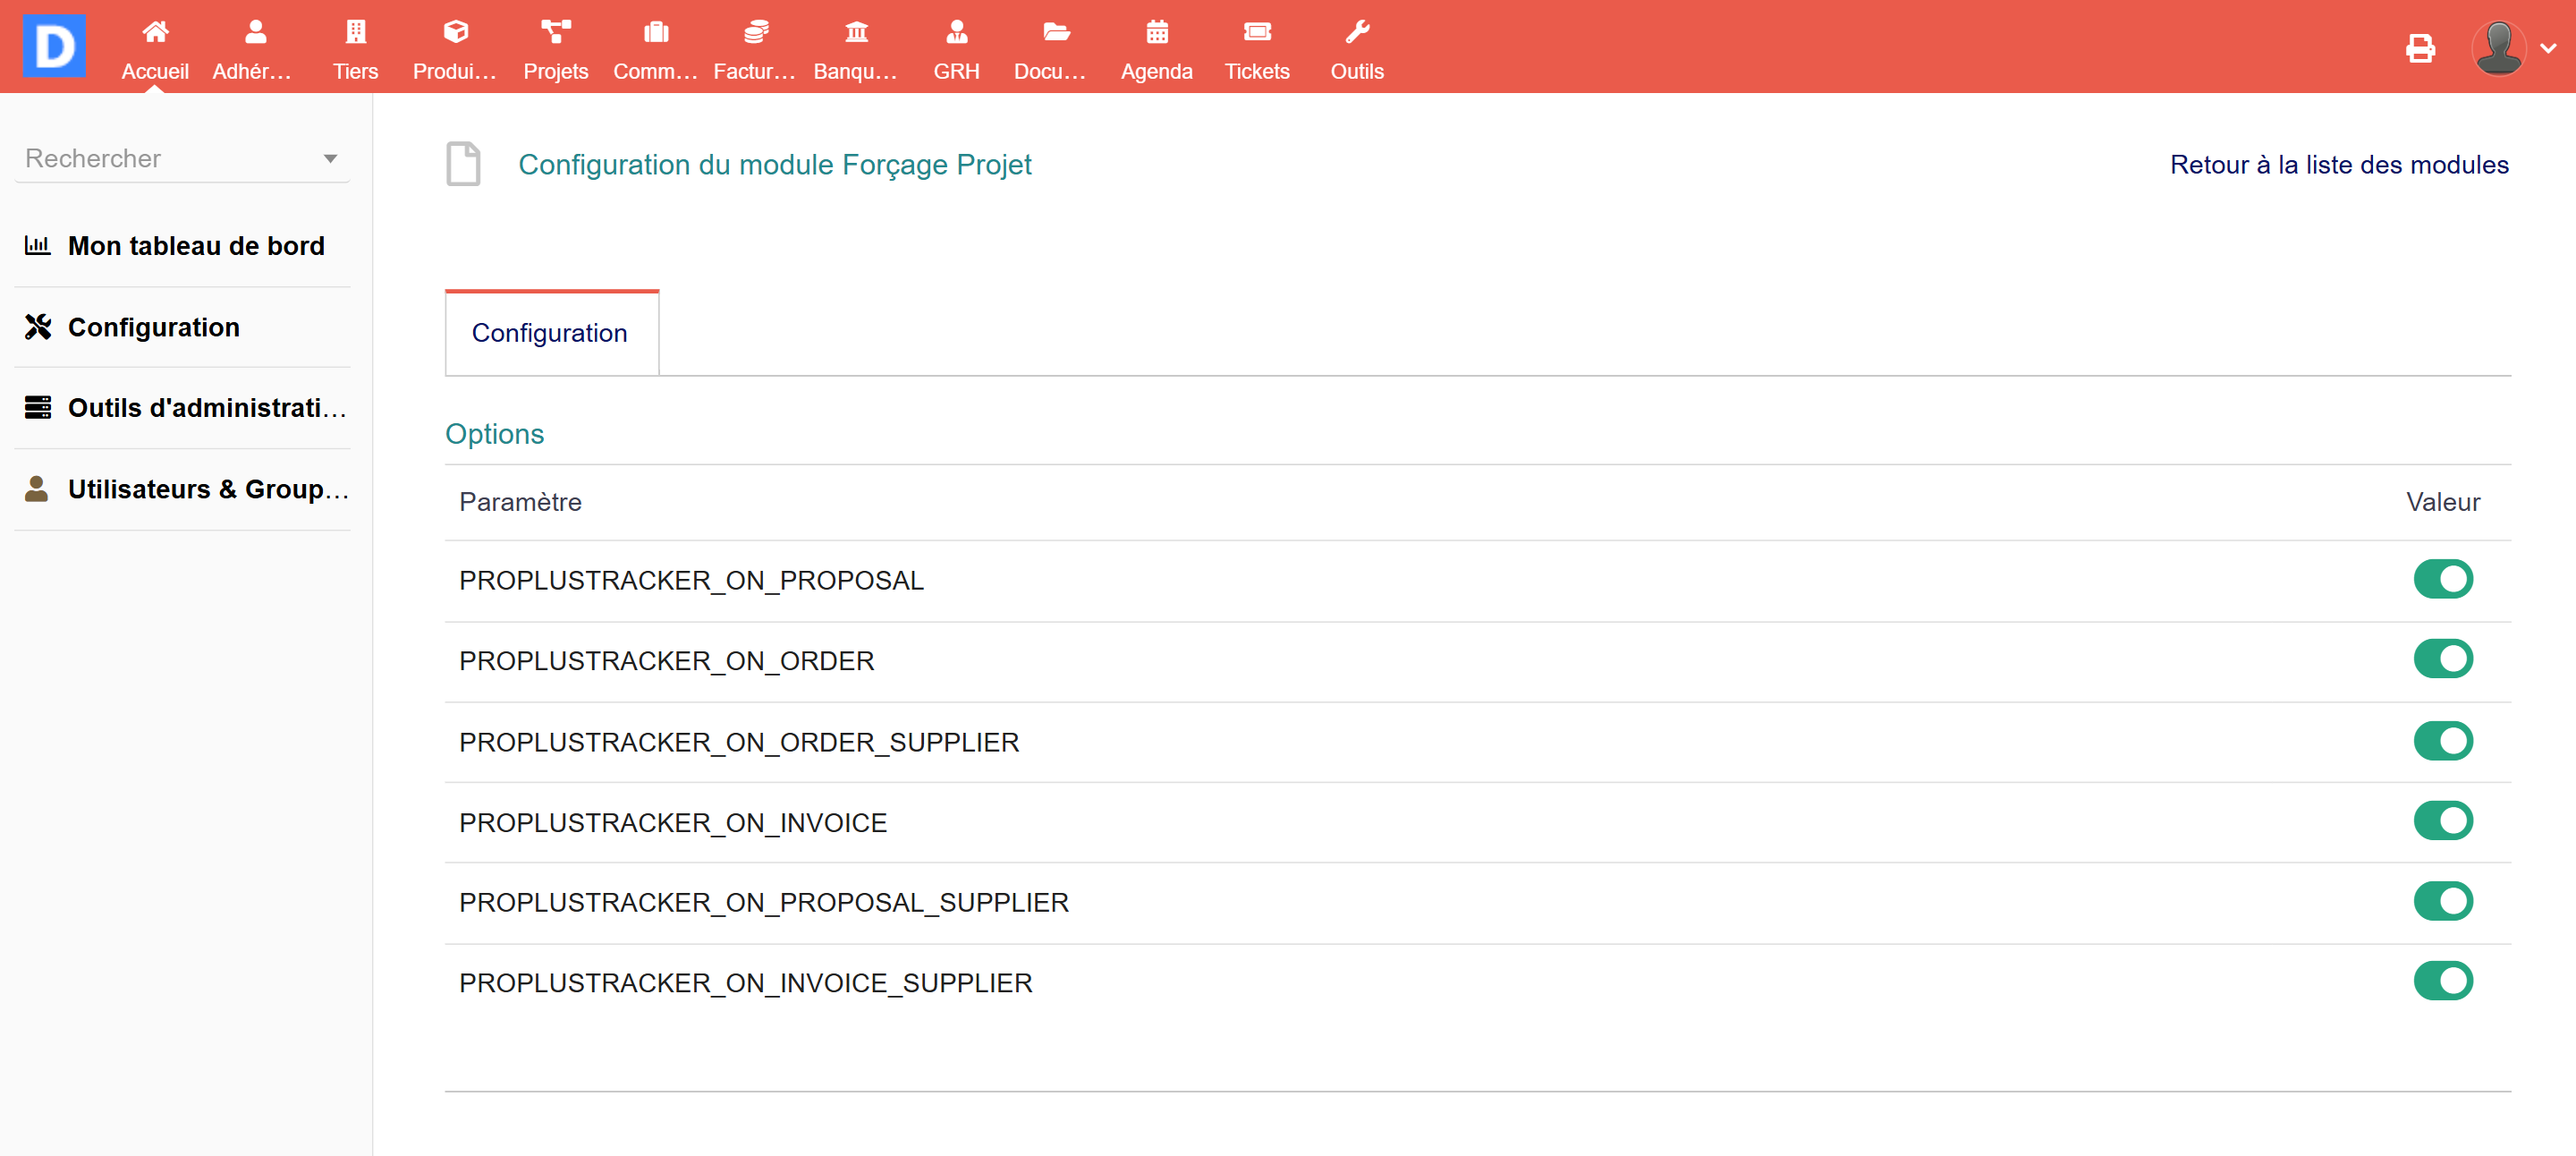The width and height of the screenshot is (2576, 1156).
Task: Click the Outils wrench icon
Action: (1356, 33)
